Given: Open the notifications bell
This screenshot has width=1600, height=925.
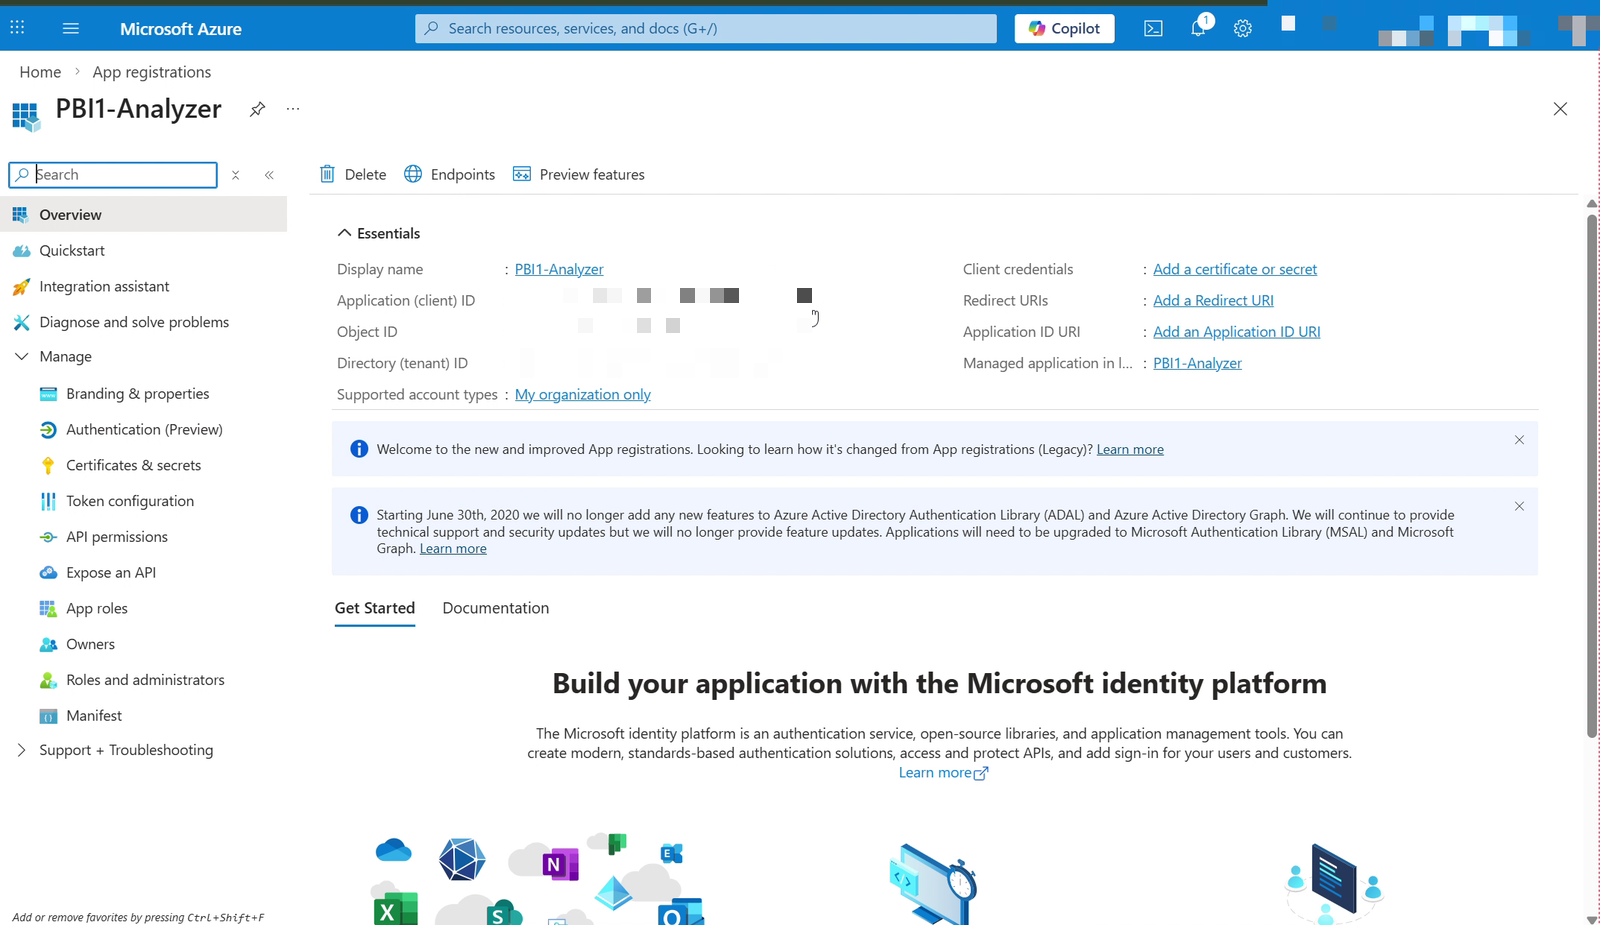Looking at the screenshot, I should [1198, 28].
